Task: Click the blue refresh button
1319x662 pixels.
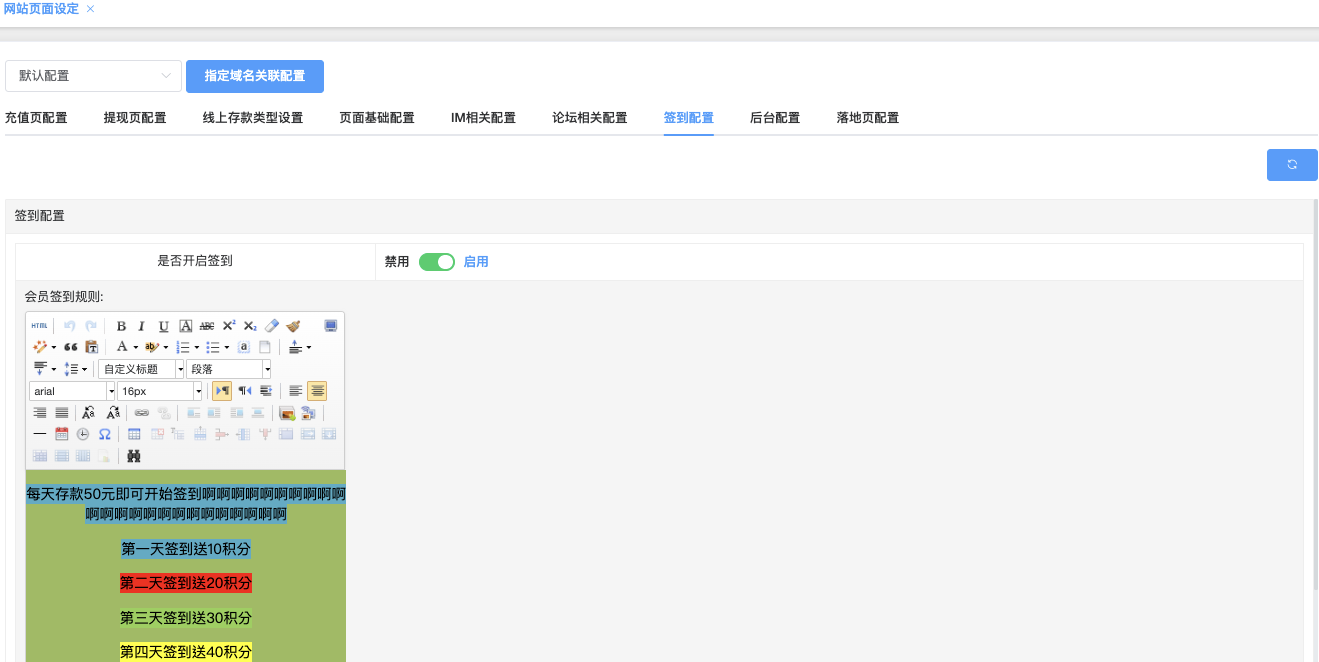Action: (x=1291, y=165)
